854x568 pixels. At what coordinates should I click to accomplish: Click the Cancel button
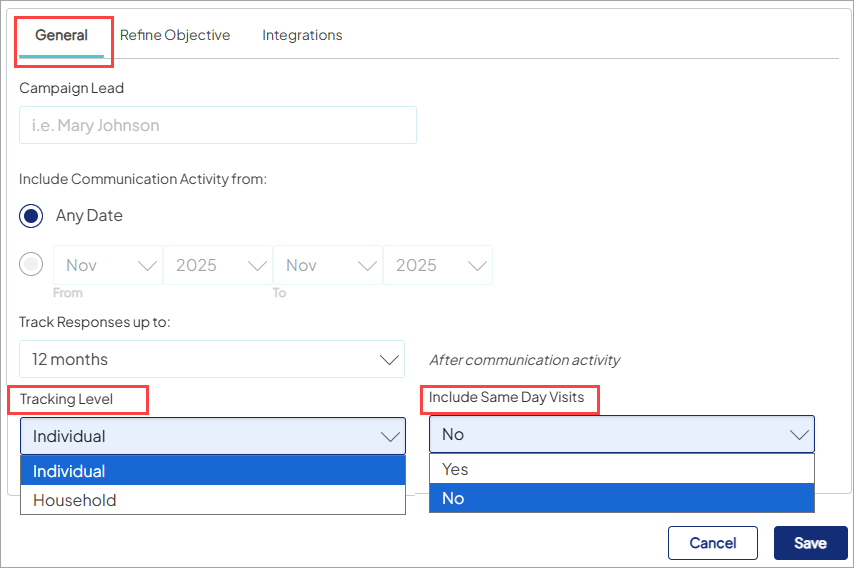(712, 543)
